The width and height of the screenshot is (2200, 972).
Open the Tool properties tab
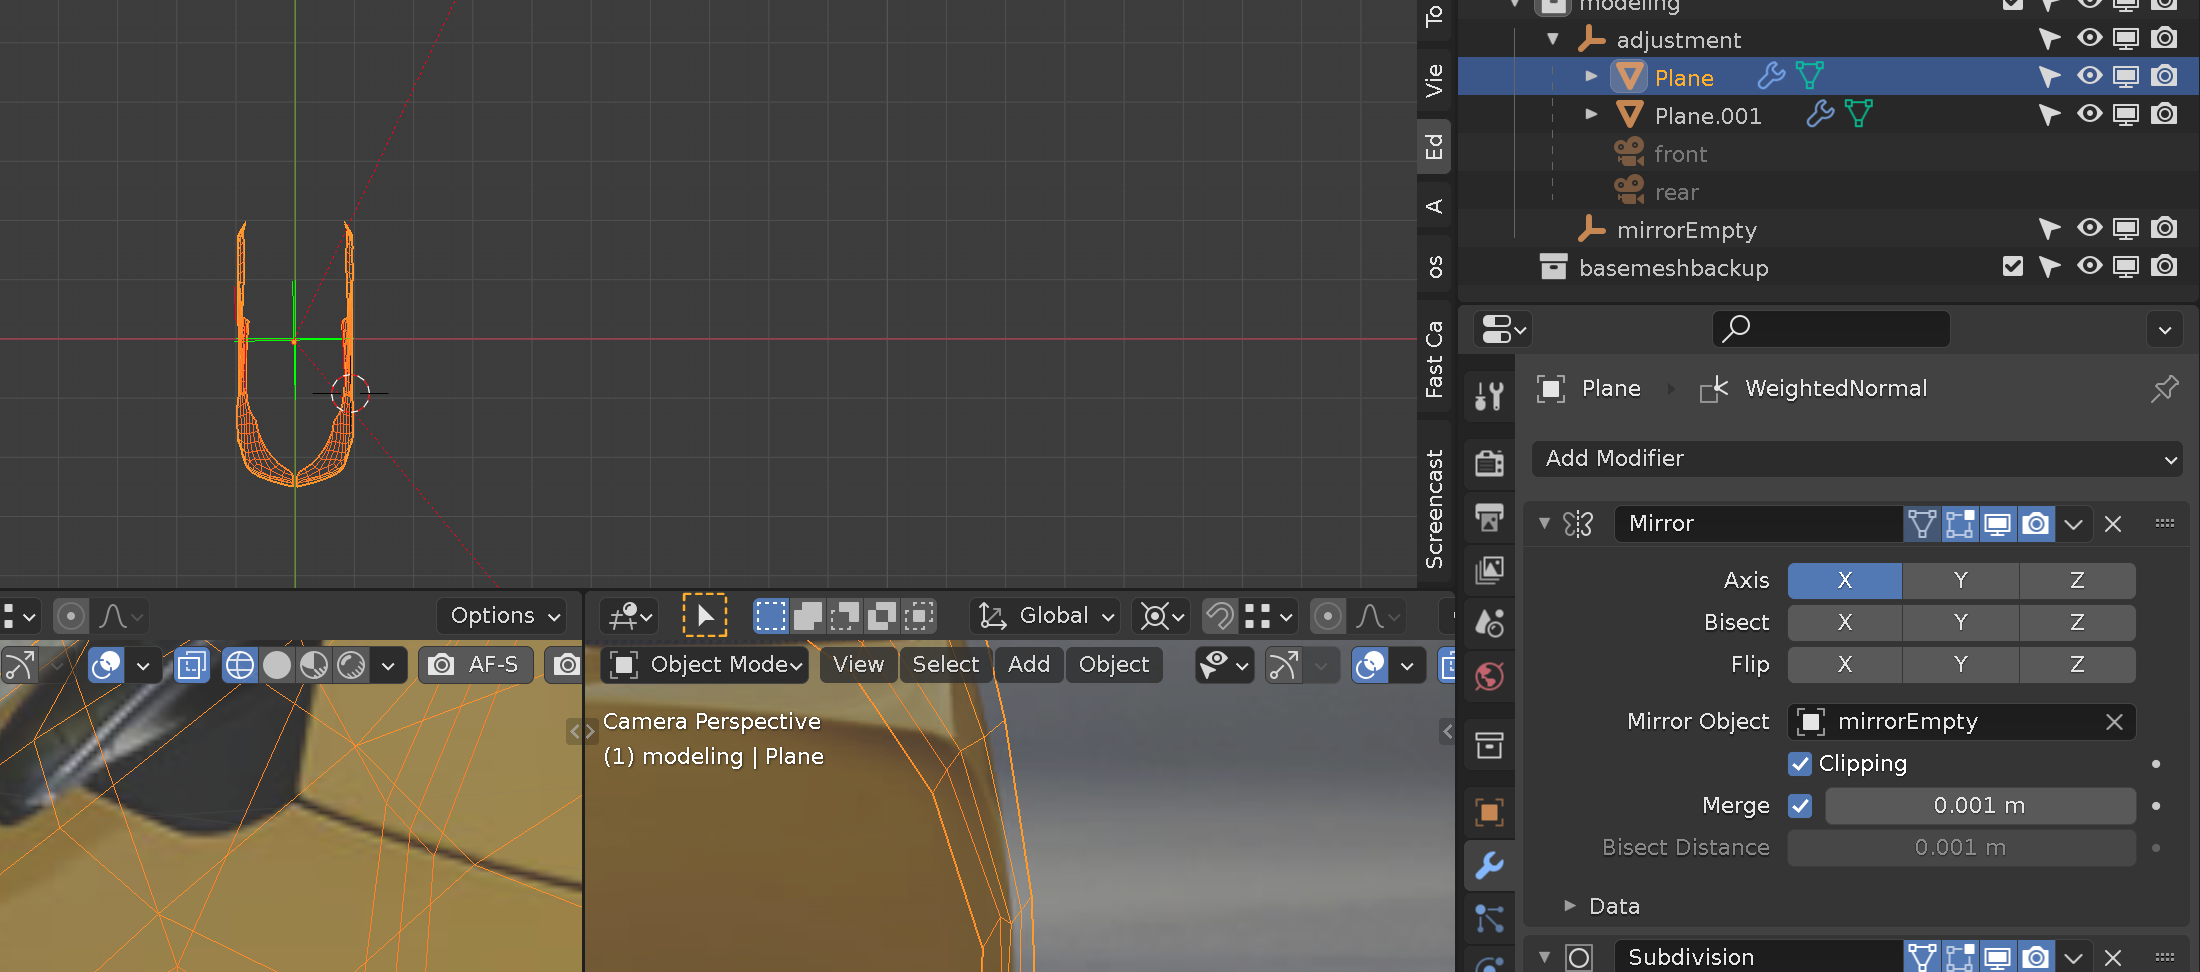1489,396
